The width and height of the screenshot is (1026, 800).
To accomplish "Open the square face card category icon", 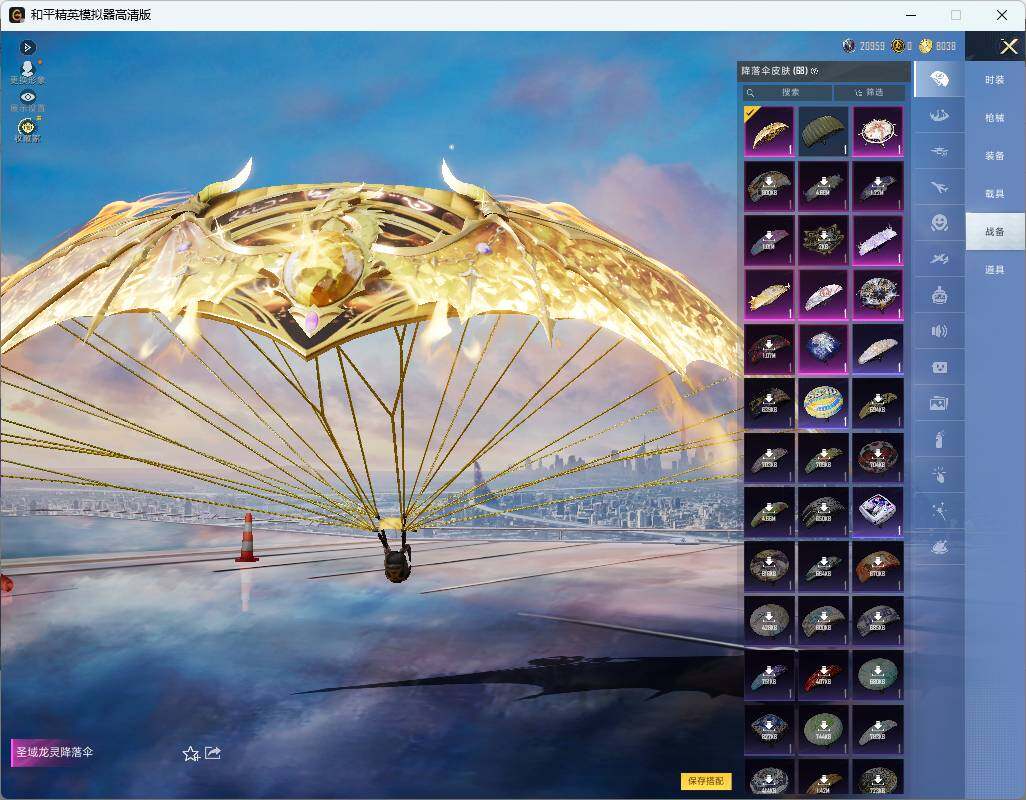I will (x=939, y=367).
